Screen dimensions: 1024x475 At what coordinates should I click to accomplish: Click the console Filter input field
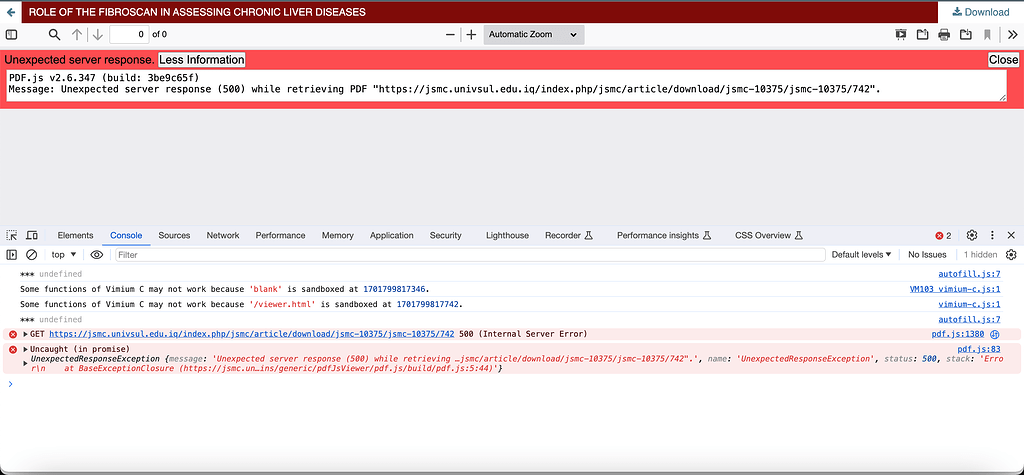pos(470,255)
